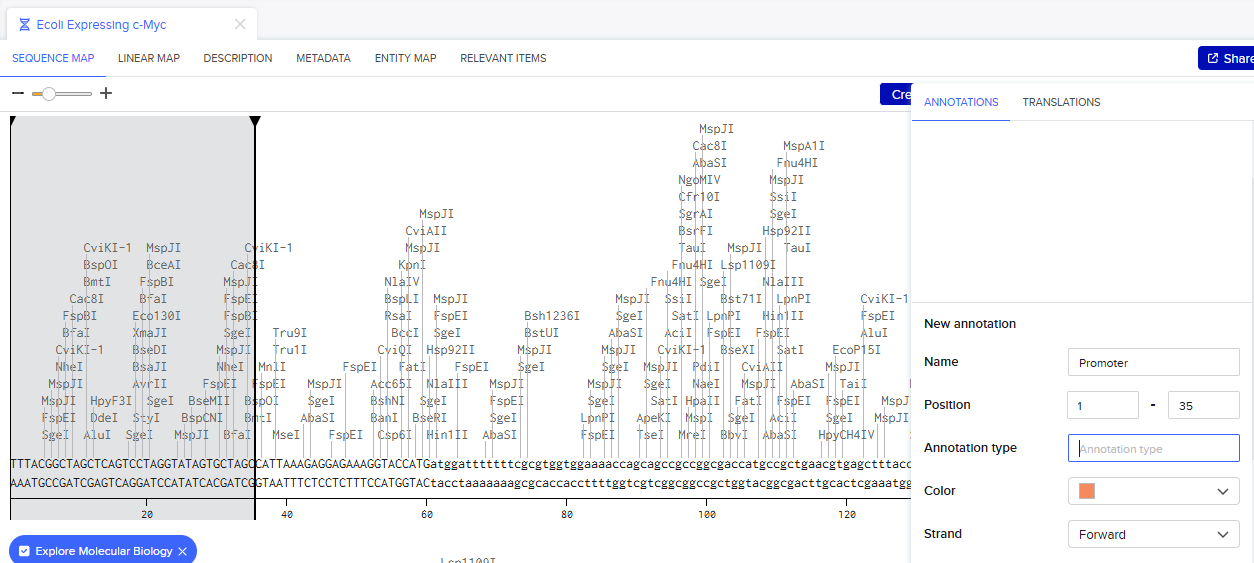Screen dimensions: 1254x563
Task: Click the Position start field
Action: click(1103, 405)
